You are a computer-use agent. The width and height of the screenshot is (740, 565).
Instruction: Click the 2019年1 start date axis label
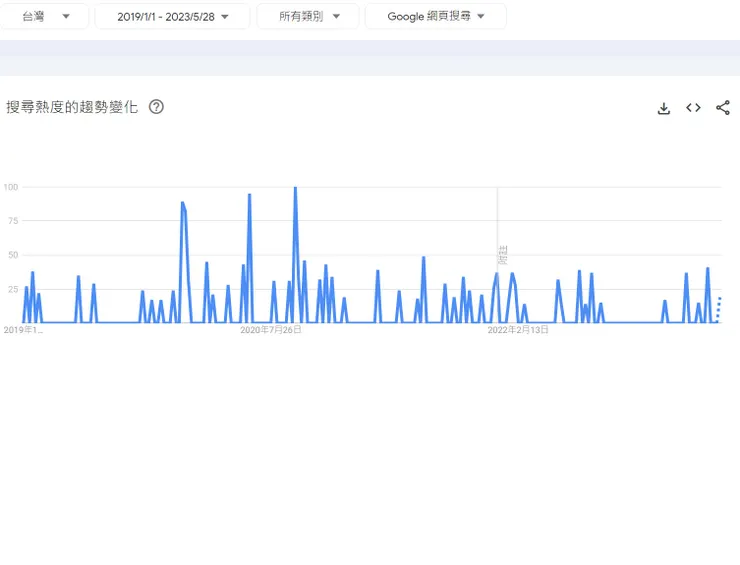point(23,330)
